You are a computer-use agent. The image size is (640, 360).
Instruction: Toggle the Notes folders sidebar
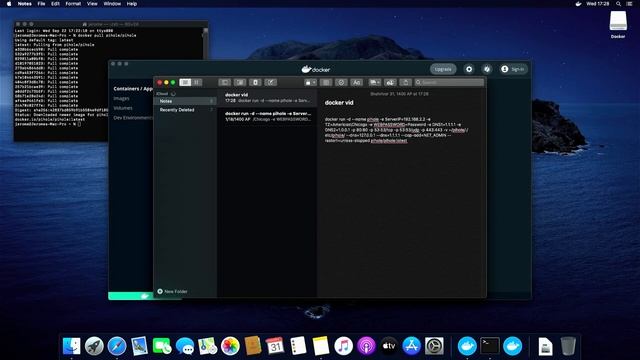224,82
